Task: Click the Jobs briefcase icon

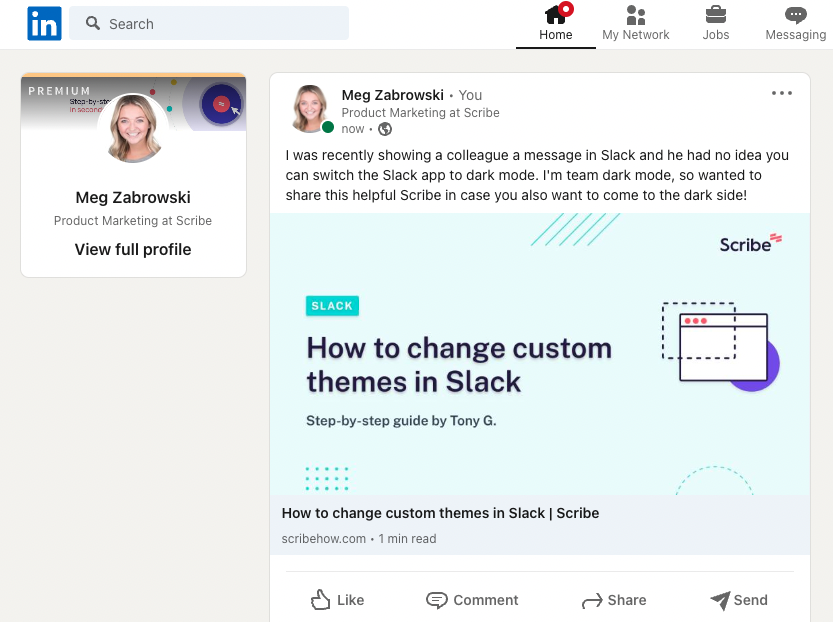Action: click(716, 14)
